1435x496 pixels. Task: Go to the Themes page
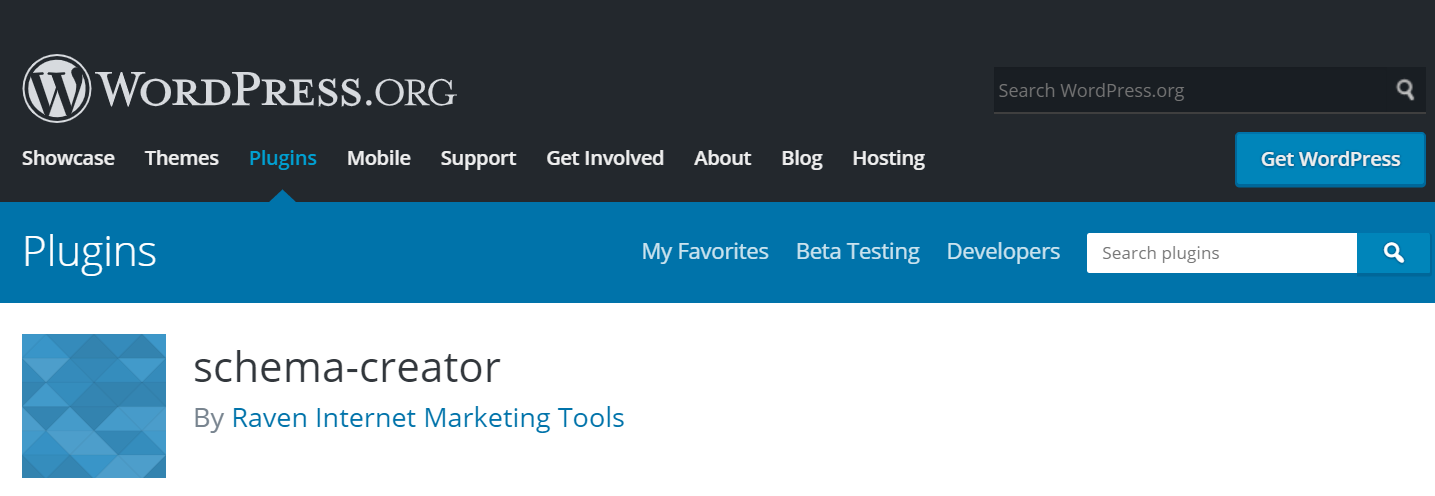point(182,158)
